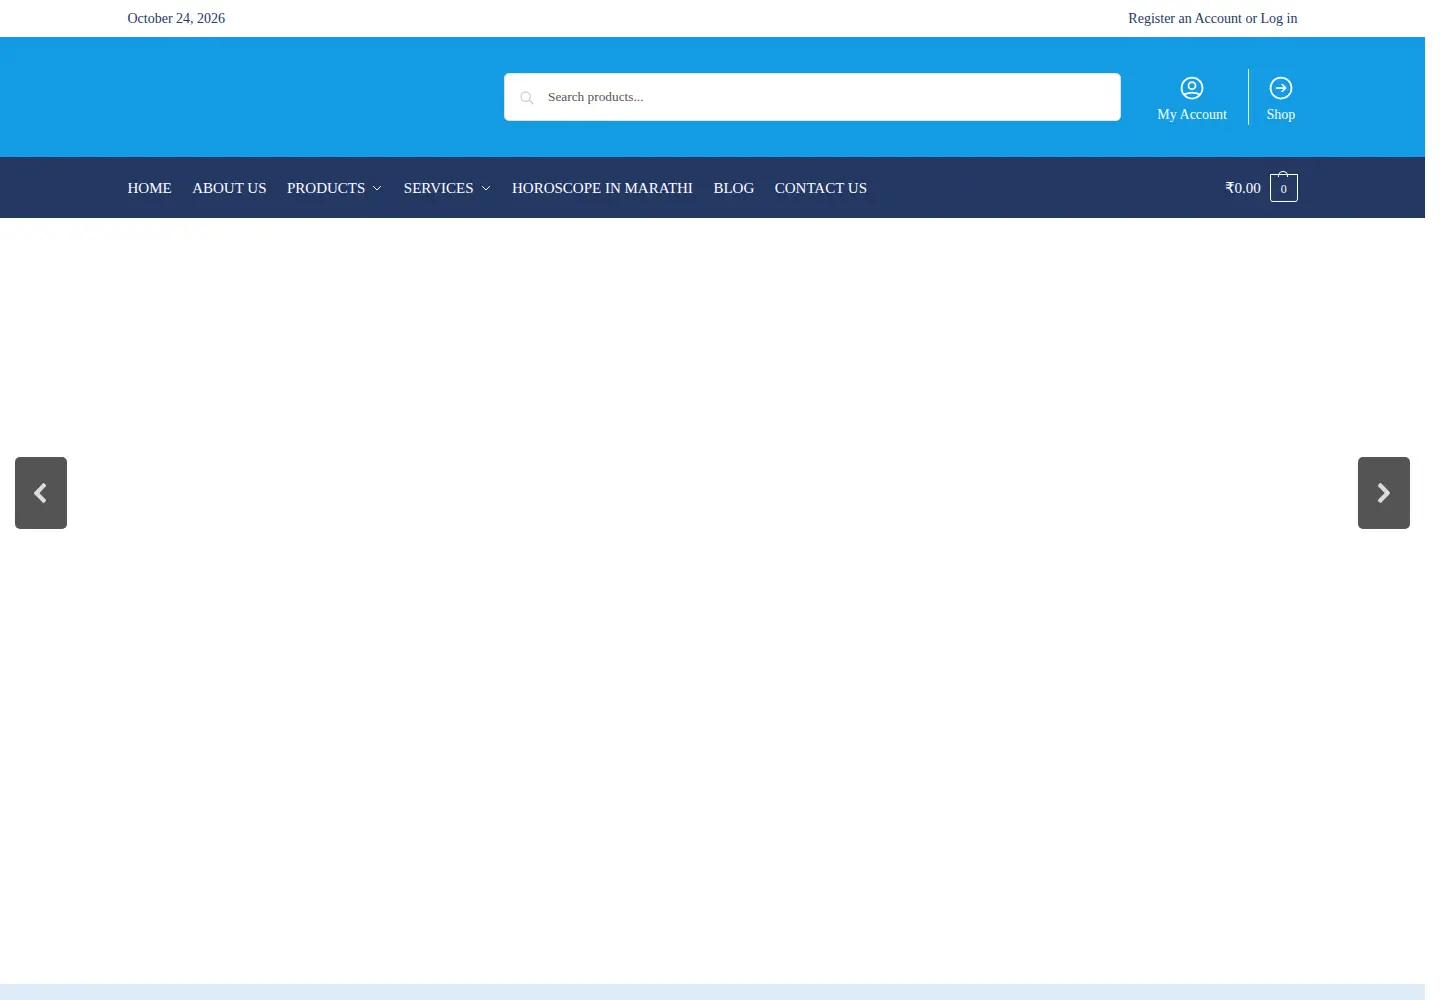Click the My Account user icon
The image size is (1440, 1000).
(x=1192, y=88)
